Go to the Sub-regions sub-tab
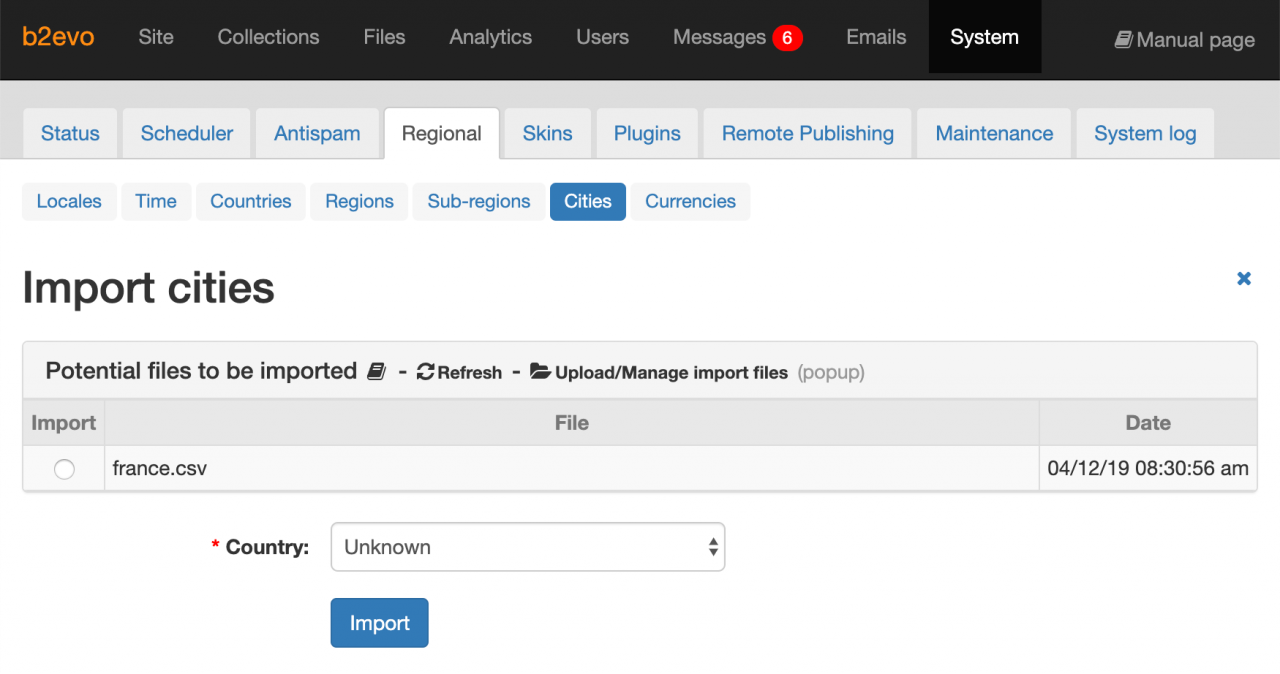Viewport: 1280px width, 674px height. point(479,201)
